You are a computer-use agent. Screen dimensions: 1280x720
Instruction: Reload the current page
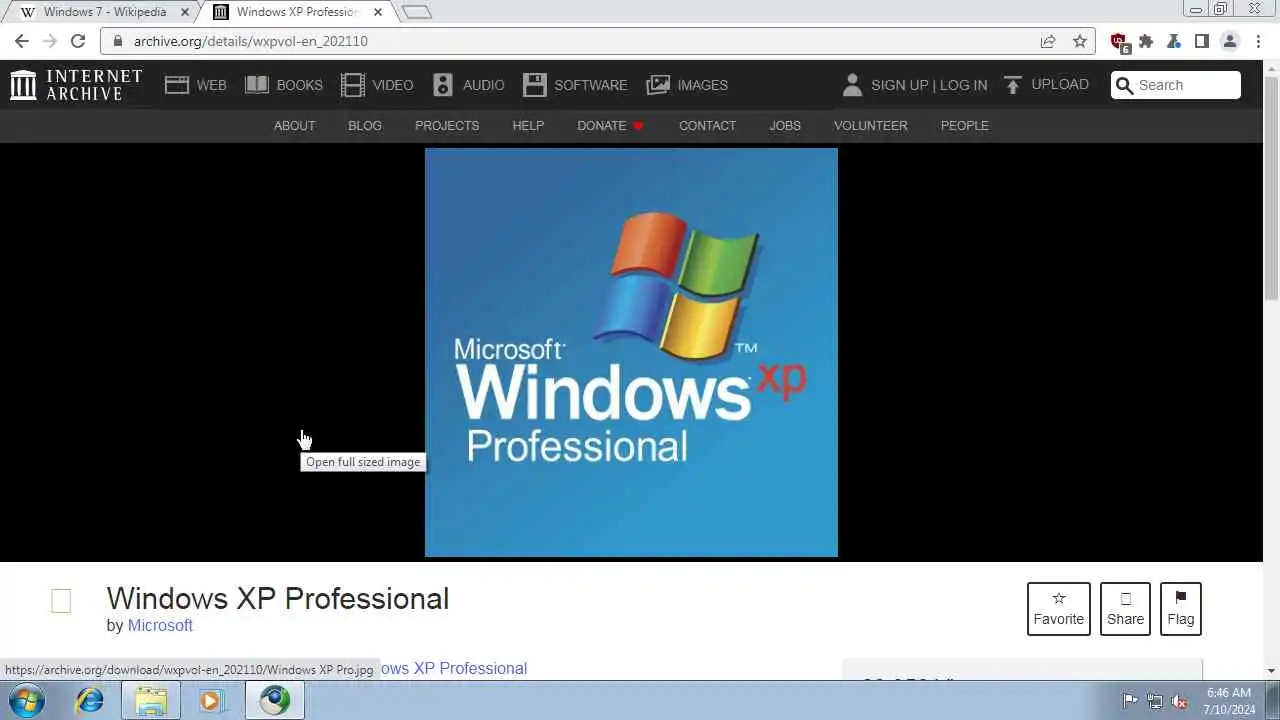coord(78,41)
